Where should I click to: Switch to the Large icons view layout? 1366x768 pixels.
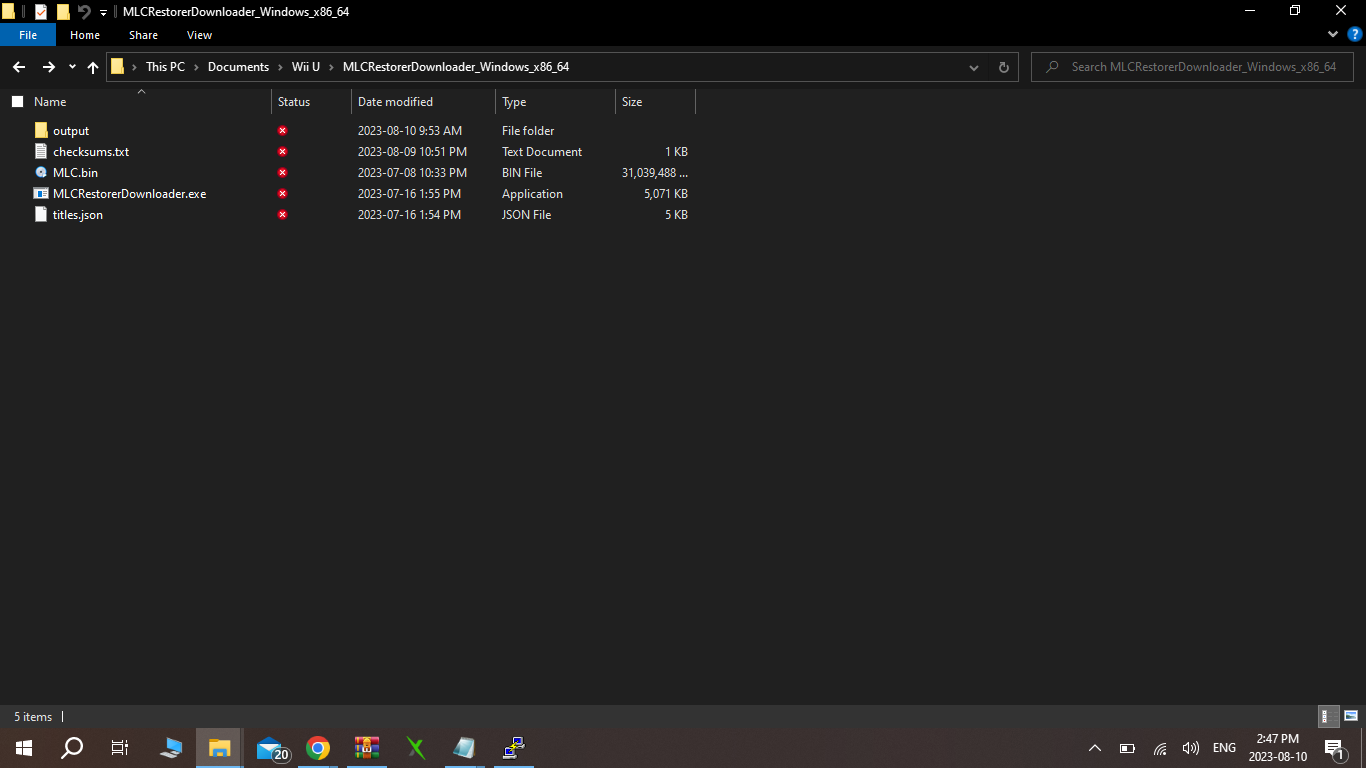1351,716
